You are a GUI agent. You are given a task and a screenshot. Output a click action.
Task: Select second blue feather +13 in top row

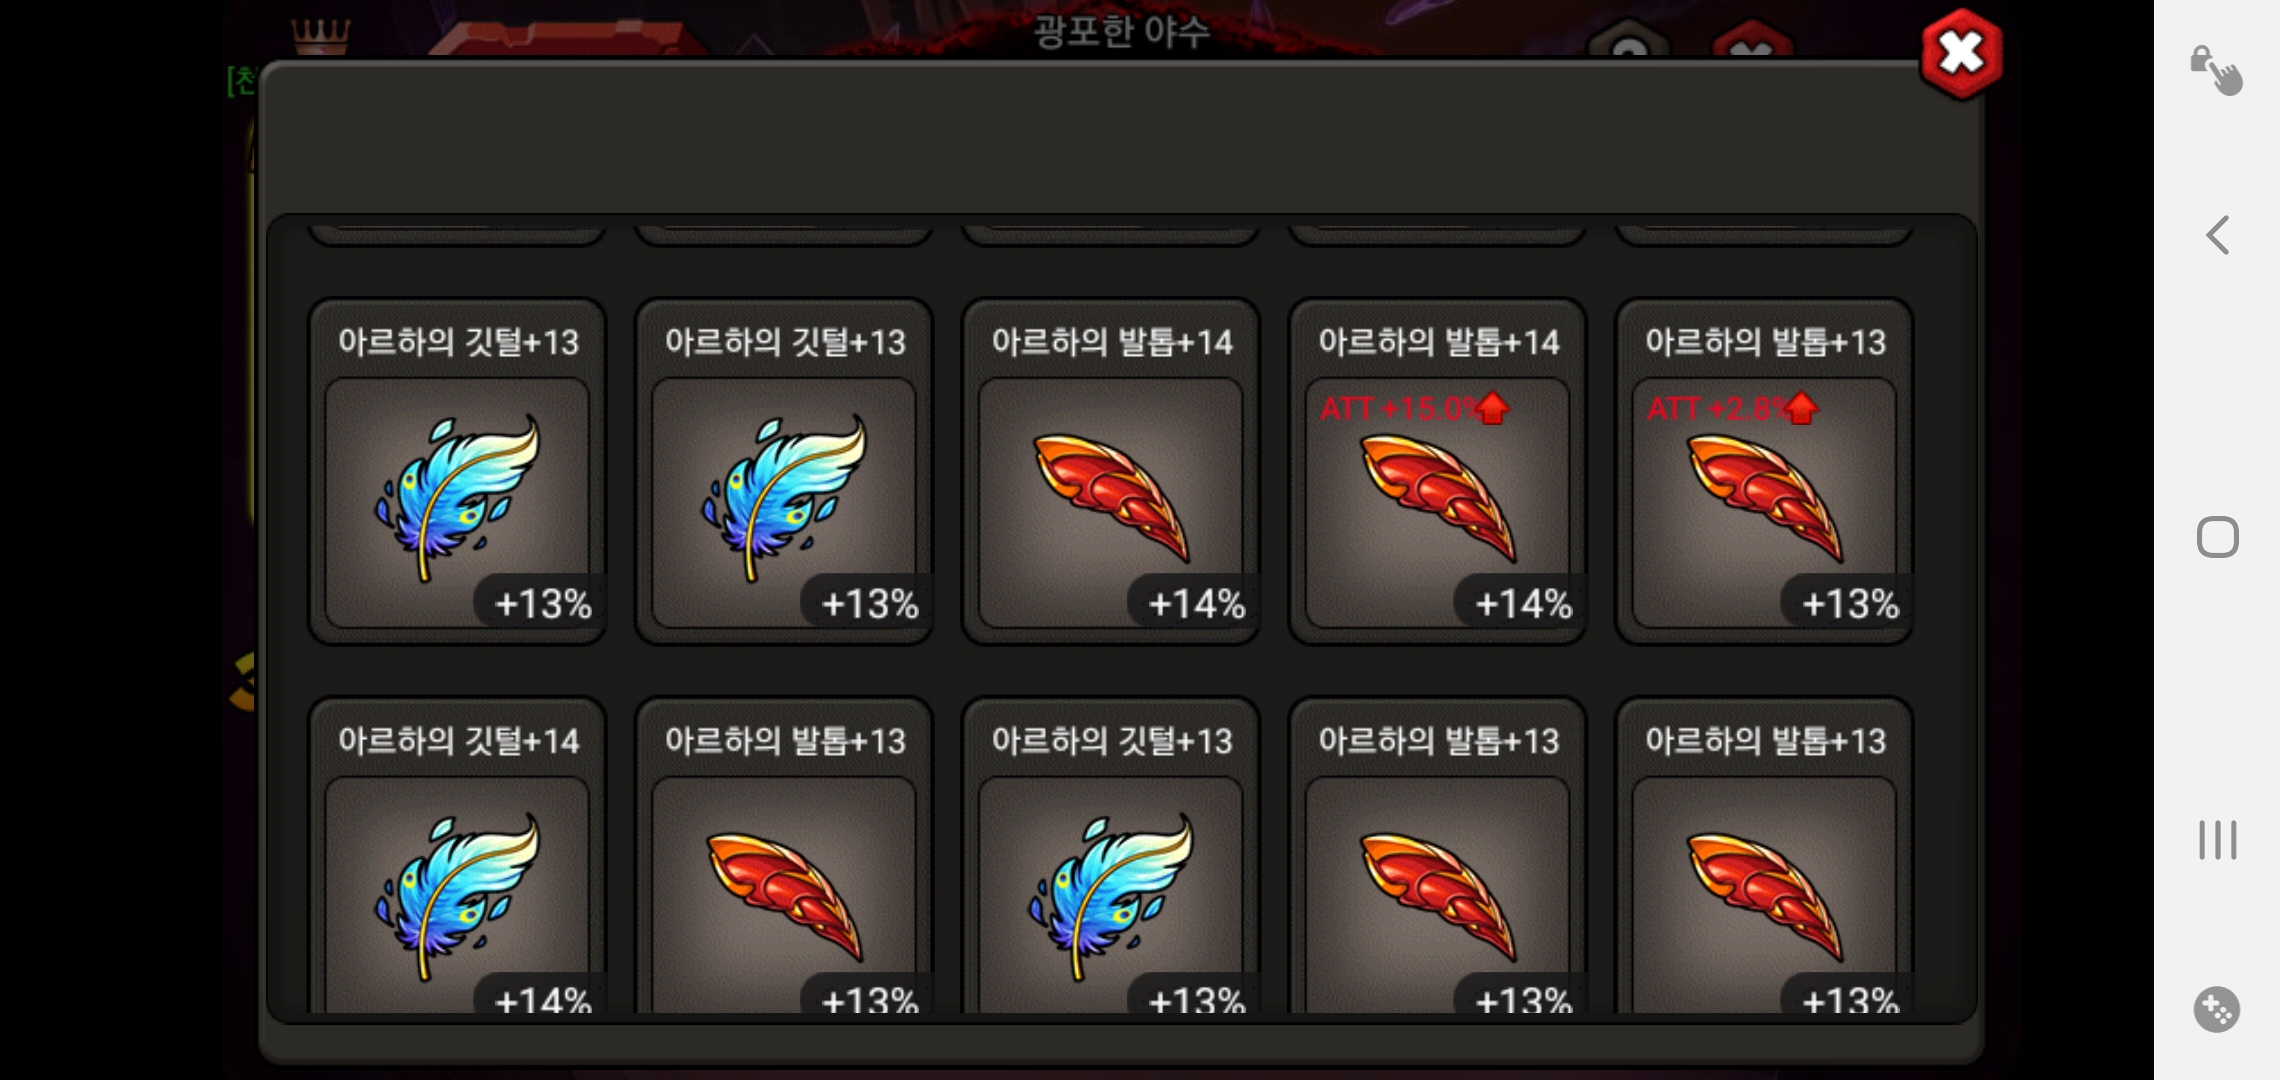click(784, 471)
